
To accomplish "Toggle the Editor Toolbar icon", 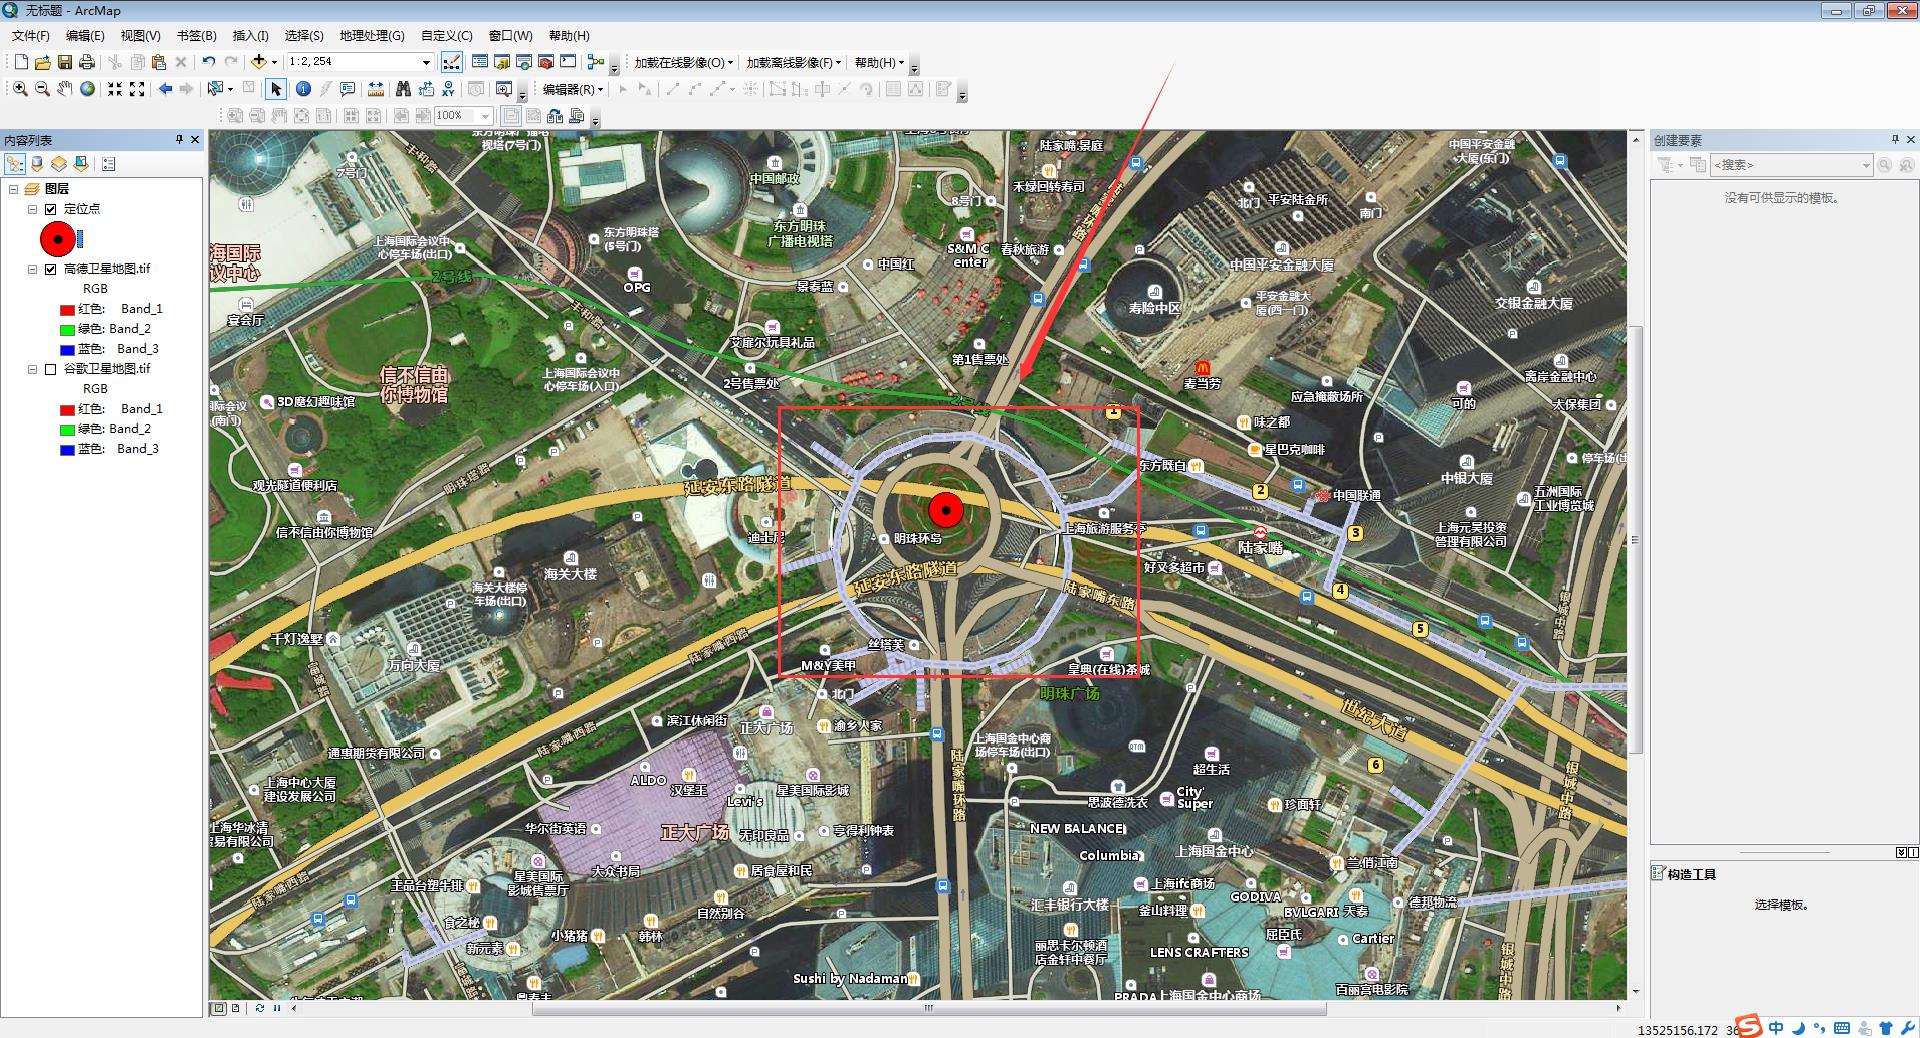I will coord(452,62).
